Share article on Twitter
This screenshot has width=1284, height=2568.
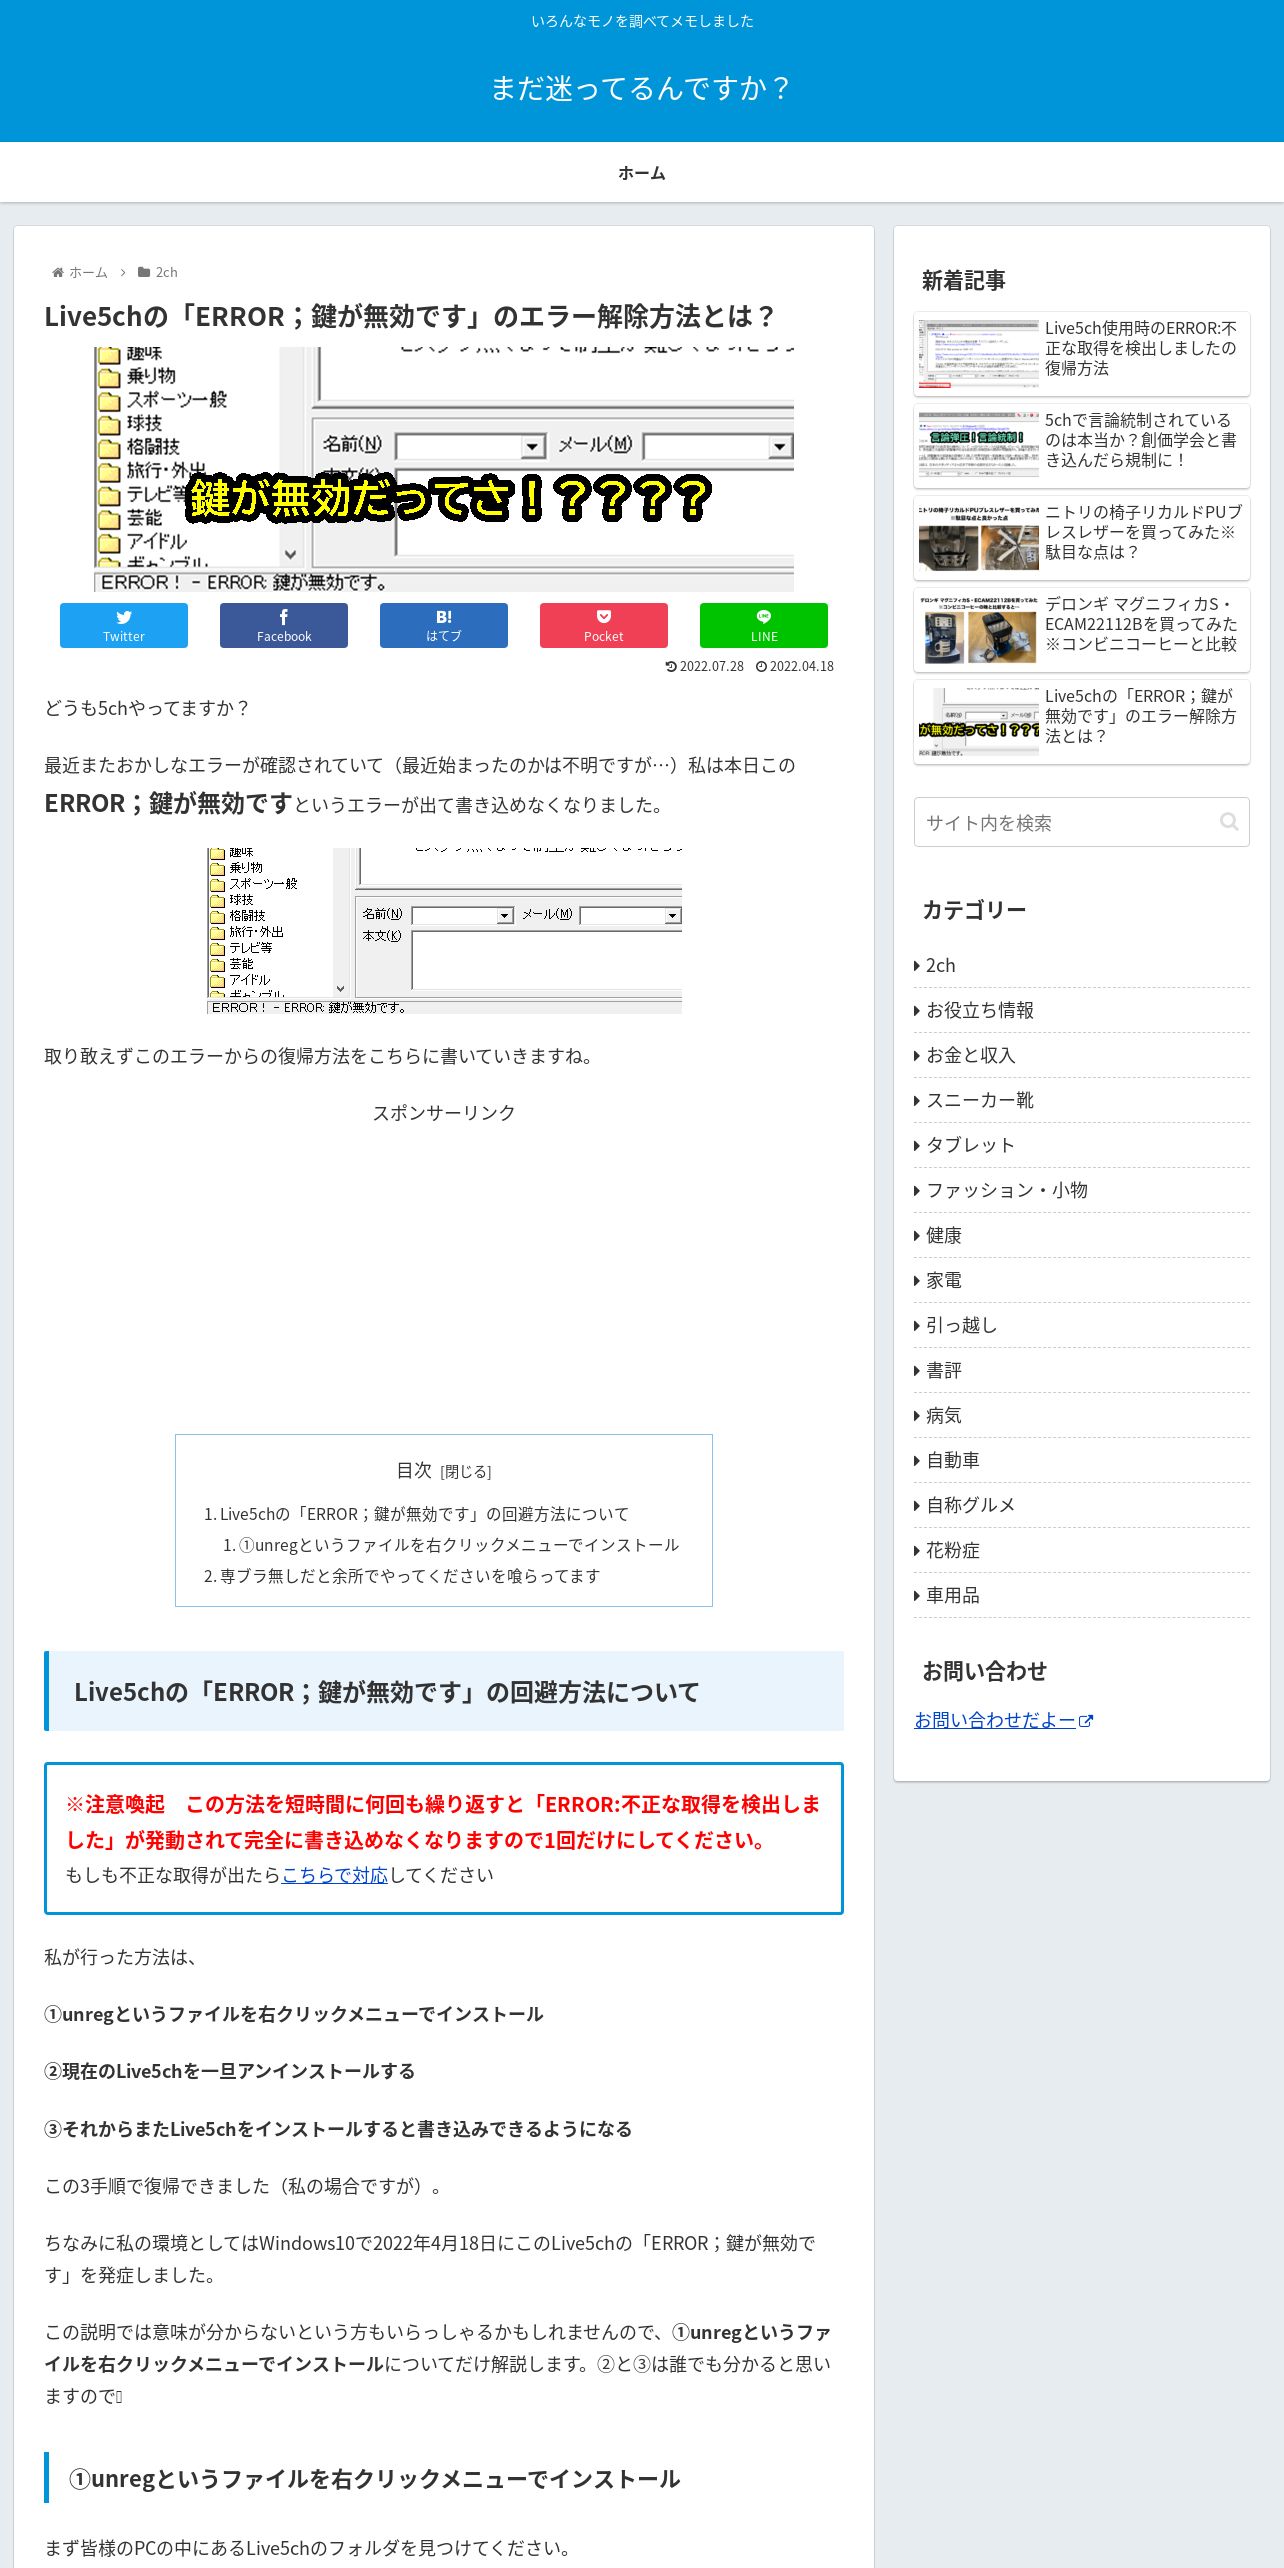point(124,625)
